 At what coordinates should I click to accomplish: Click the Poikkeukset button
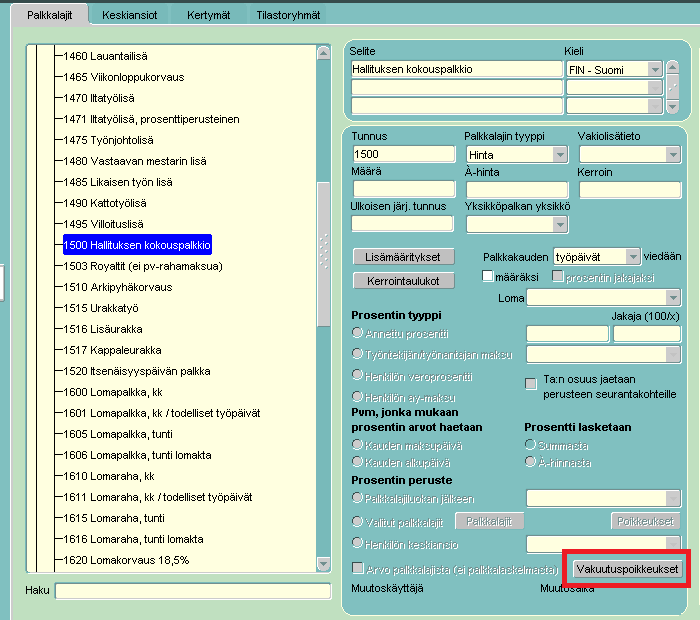646,521
